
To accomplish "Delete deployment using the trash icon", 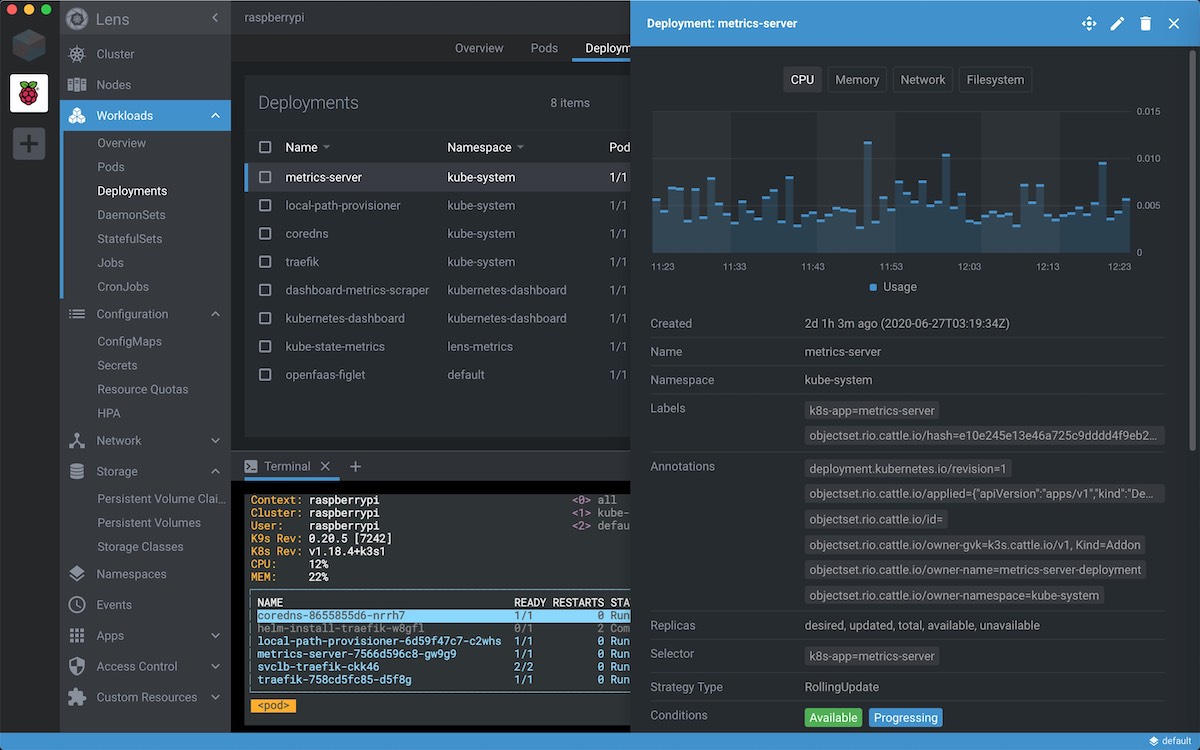I will 1145,23.
